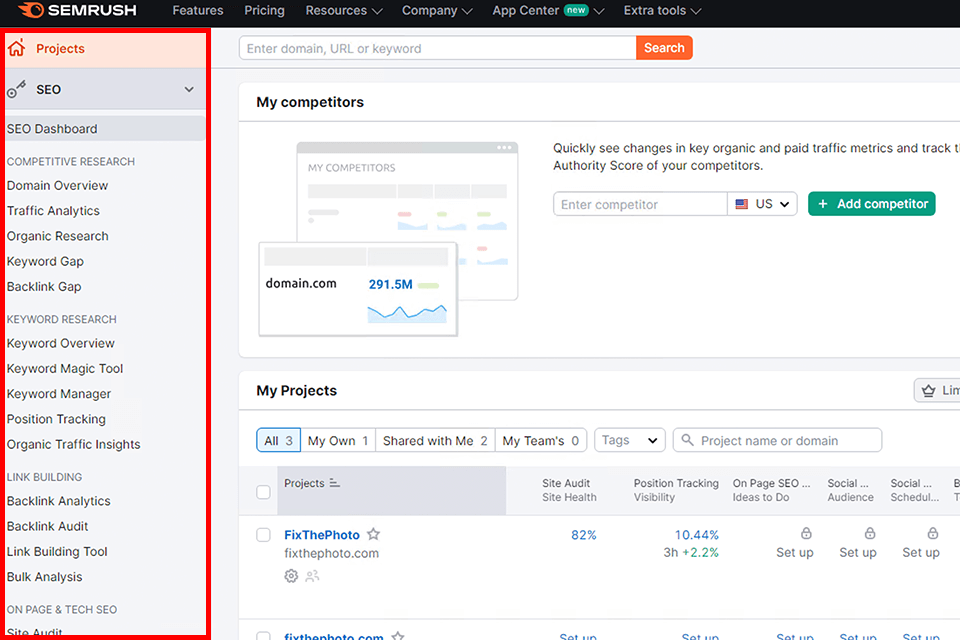Open Keyword Gap in sidebar
960x640 pixels.
pyautogui.click(x=45, y=261)
